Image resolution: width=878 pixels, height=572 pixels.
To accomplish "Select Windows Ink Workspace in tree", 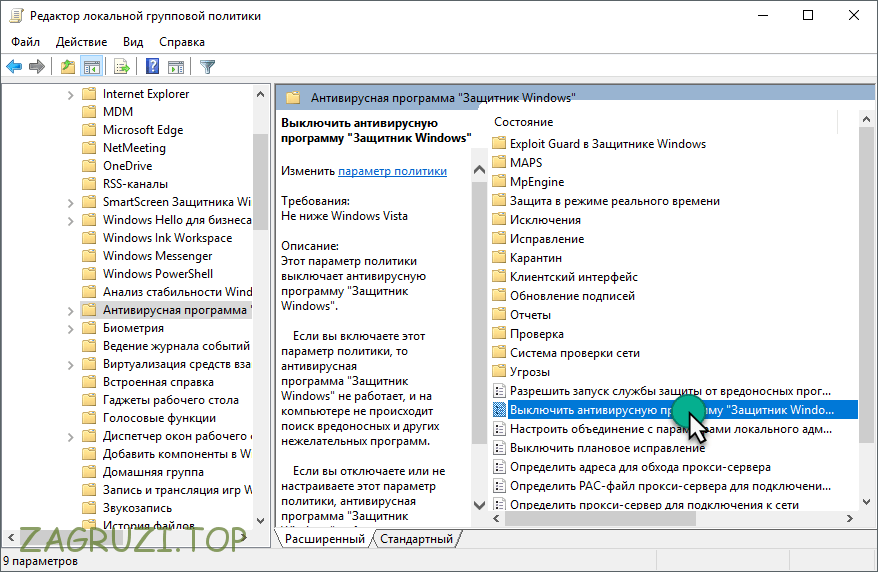I will click(167, 238).
